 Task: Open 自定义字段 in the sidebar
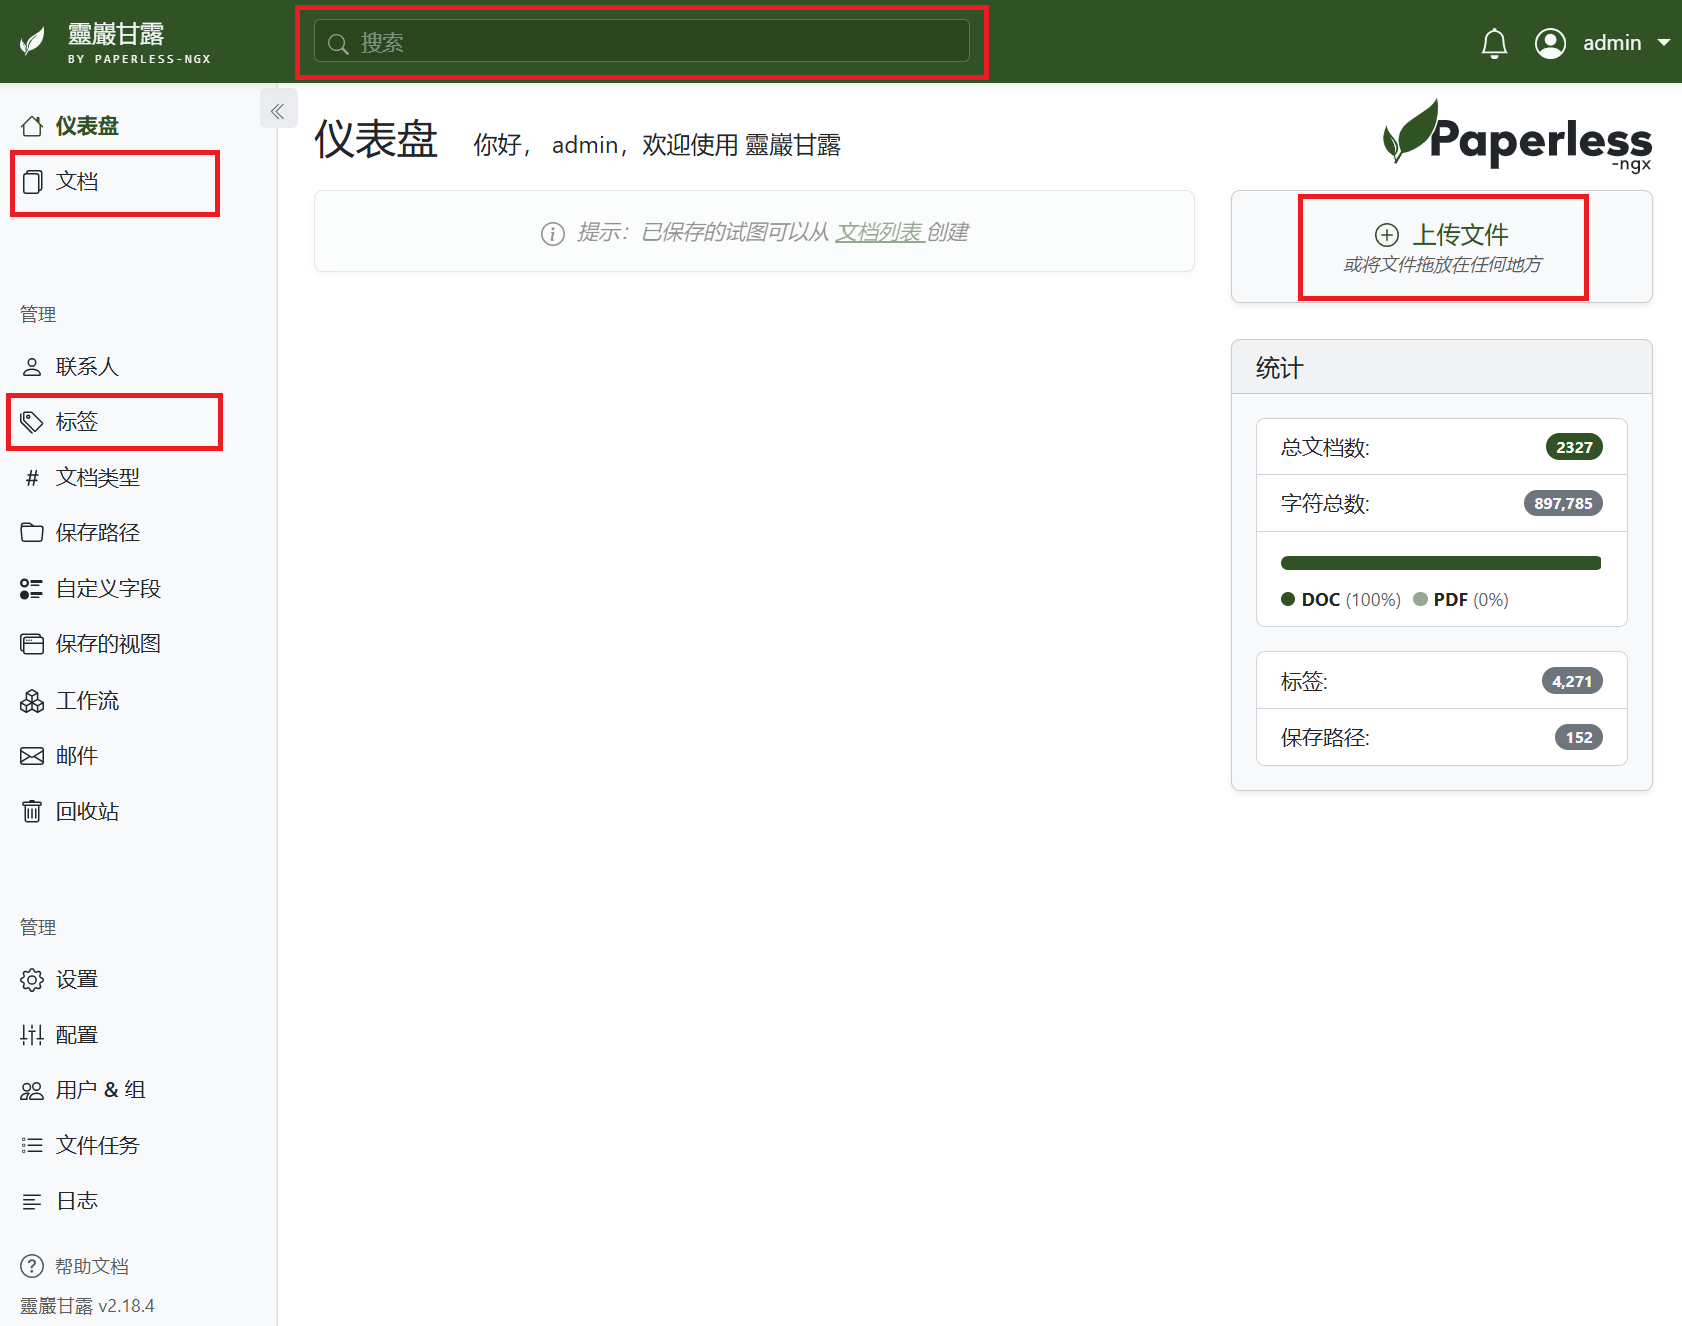(108, 589)
